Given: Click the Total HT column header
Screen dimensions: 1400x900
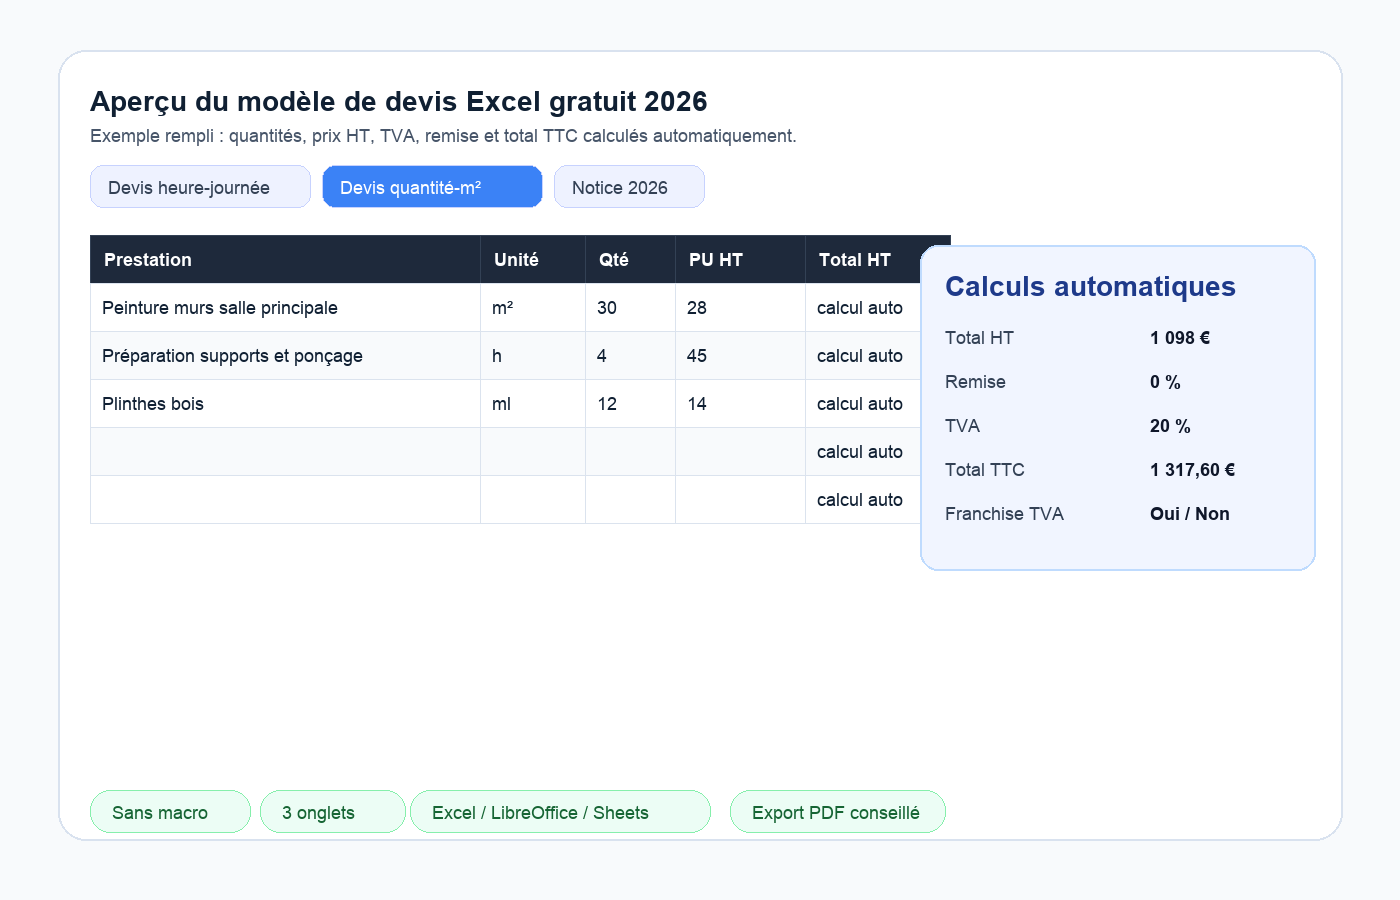Looking at the screenshot, I should click(863, 260).
